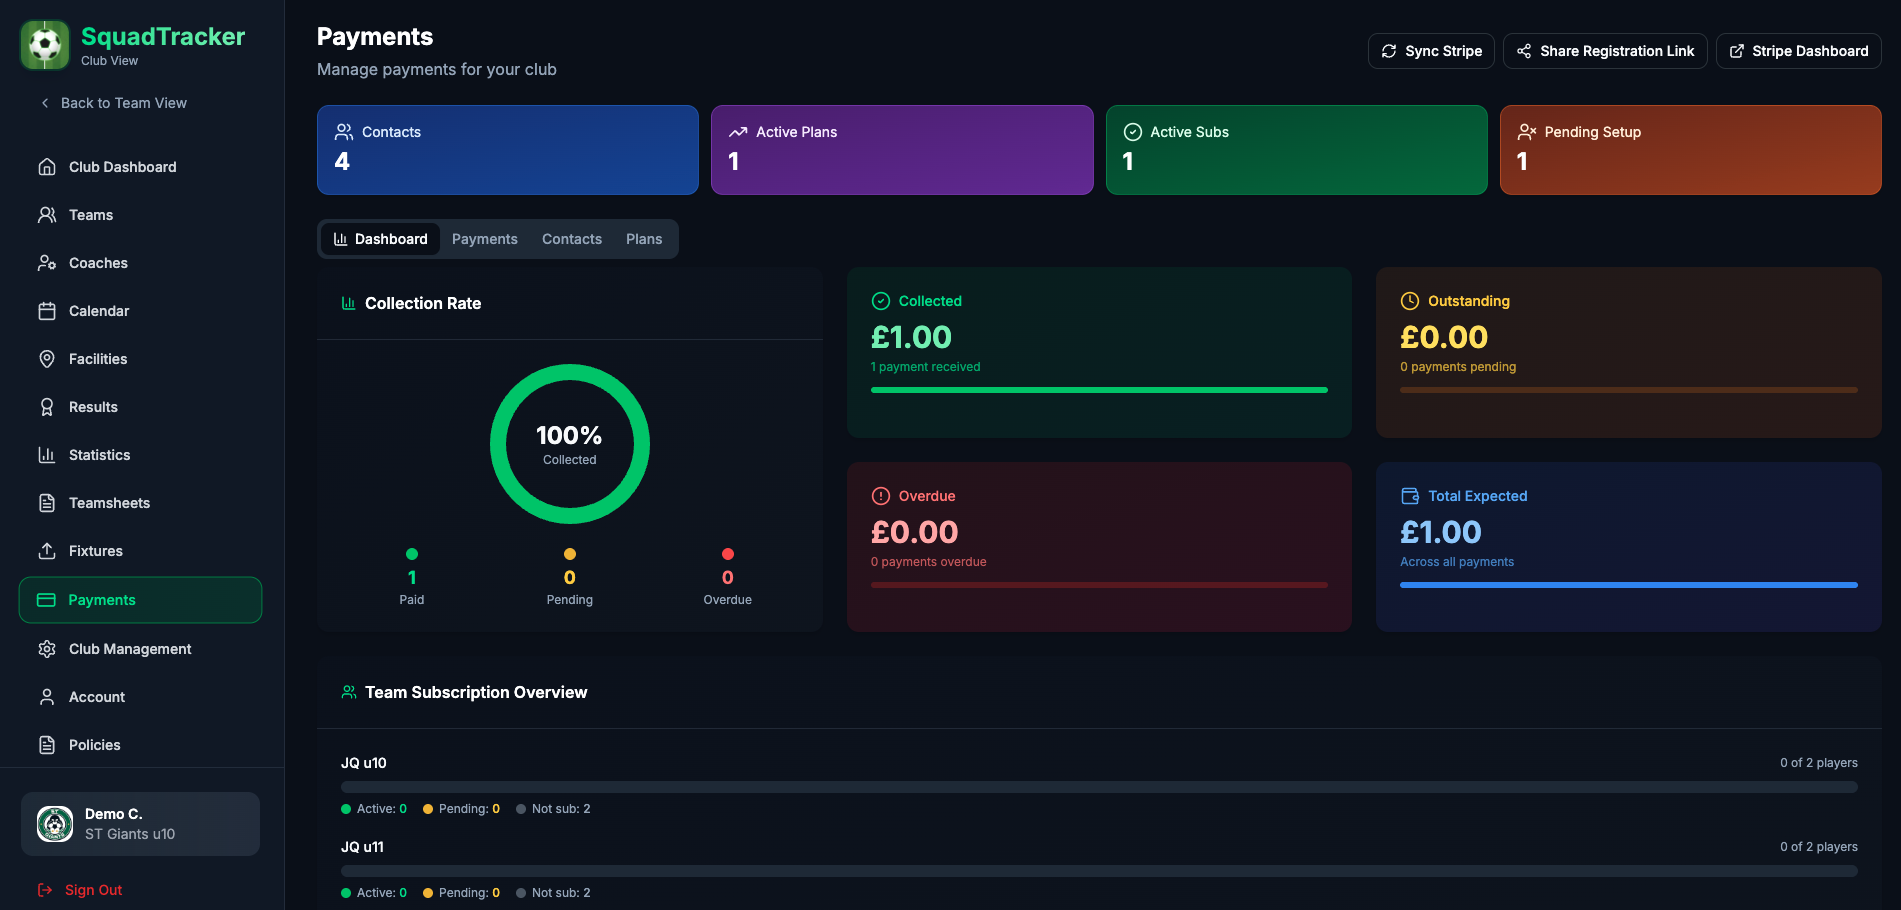This screenshot has width=1901, height=910.
Task: Click the Teamsheets document icon
Action: pyautogui.click(x=47, y=503)
